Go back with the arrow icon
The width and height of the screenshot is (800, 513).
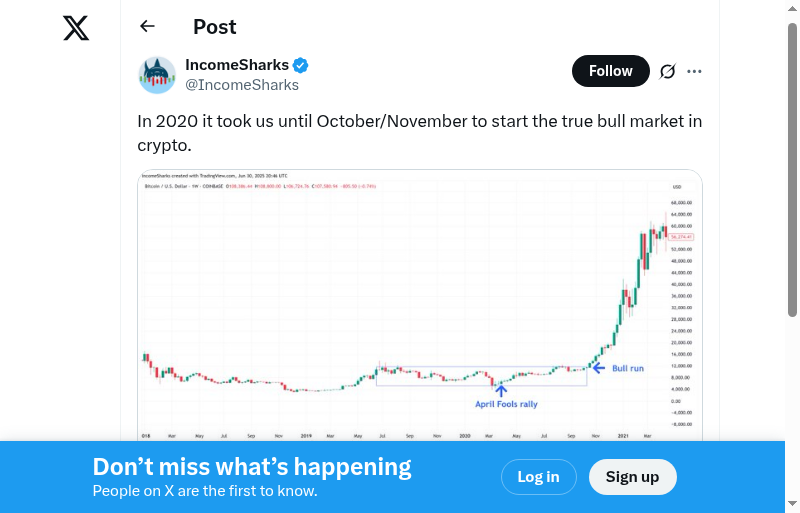[x=148, y=27]
